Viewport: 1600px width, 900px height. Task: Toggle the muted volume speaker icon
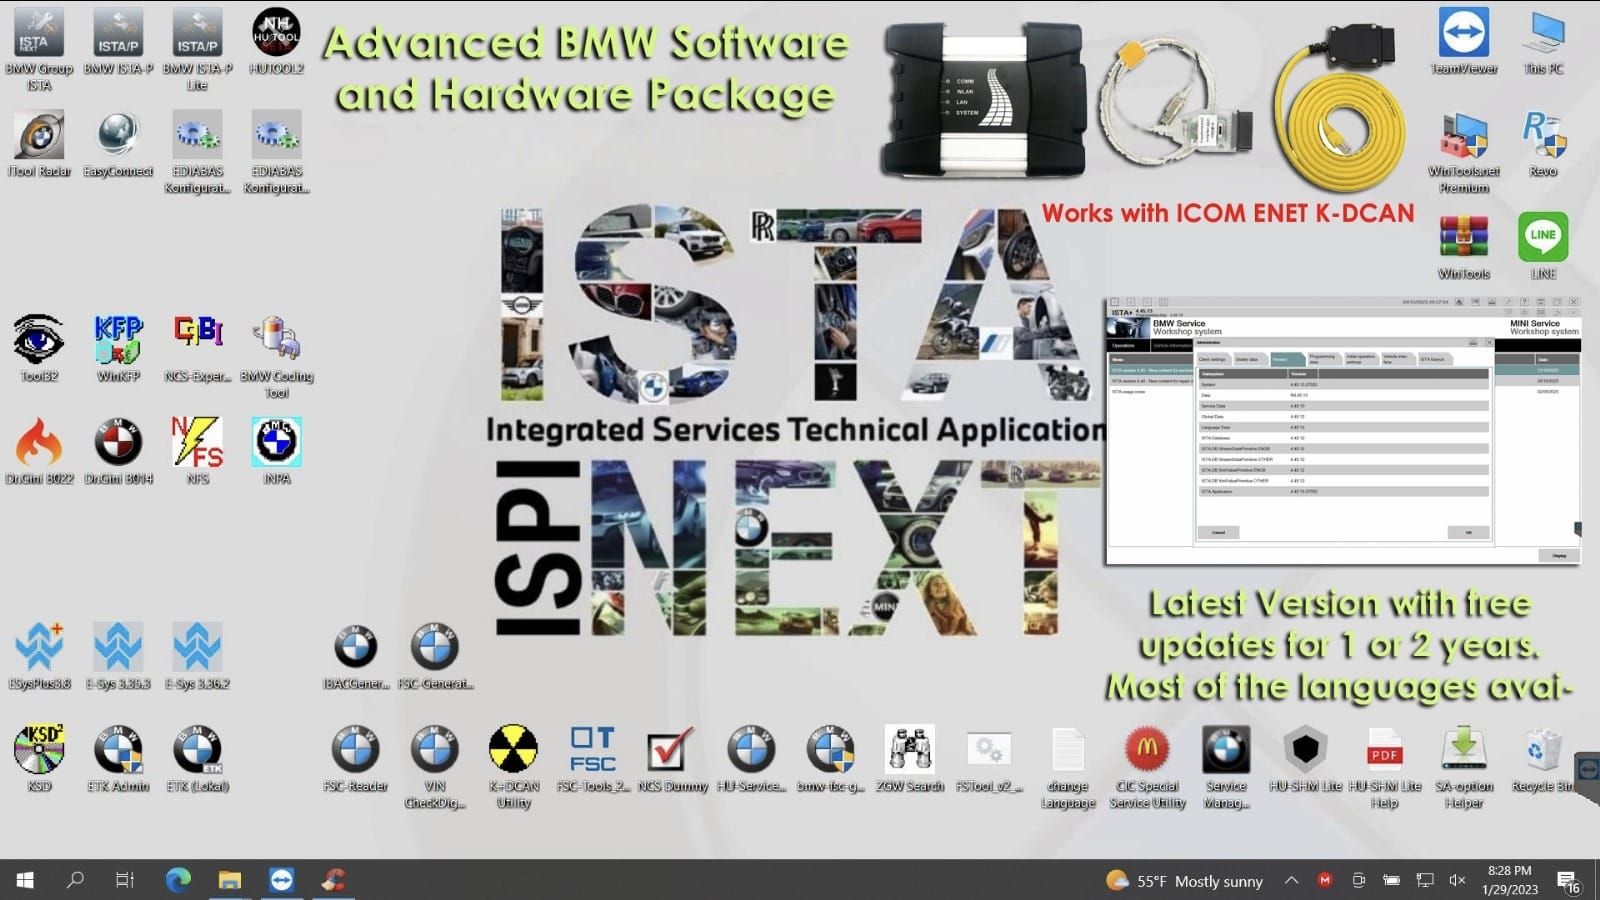point(1457,881)
